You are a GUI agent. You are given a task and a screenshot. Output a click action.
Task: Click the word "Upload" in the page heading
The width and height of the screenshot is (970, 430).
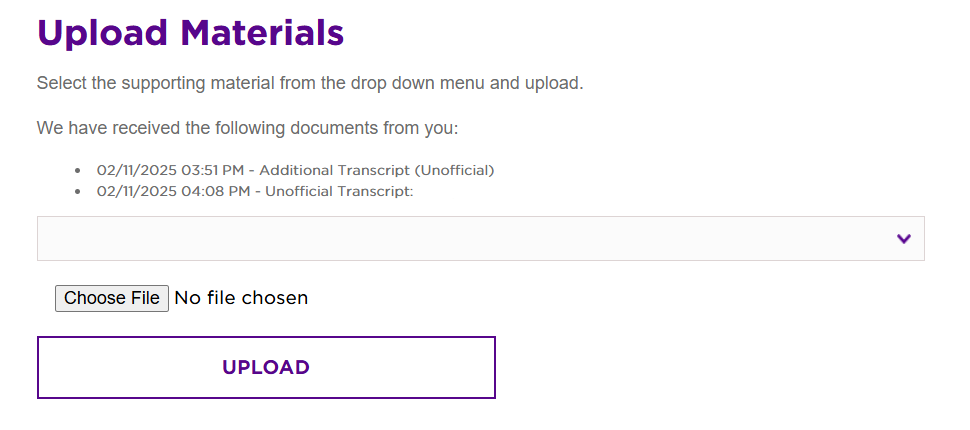pyautogui.click(x=103, y=34)
